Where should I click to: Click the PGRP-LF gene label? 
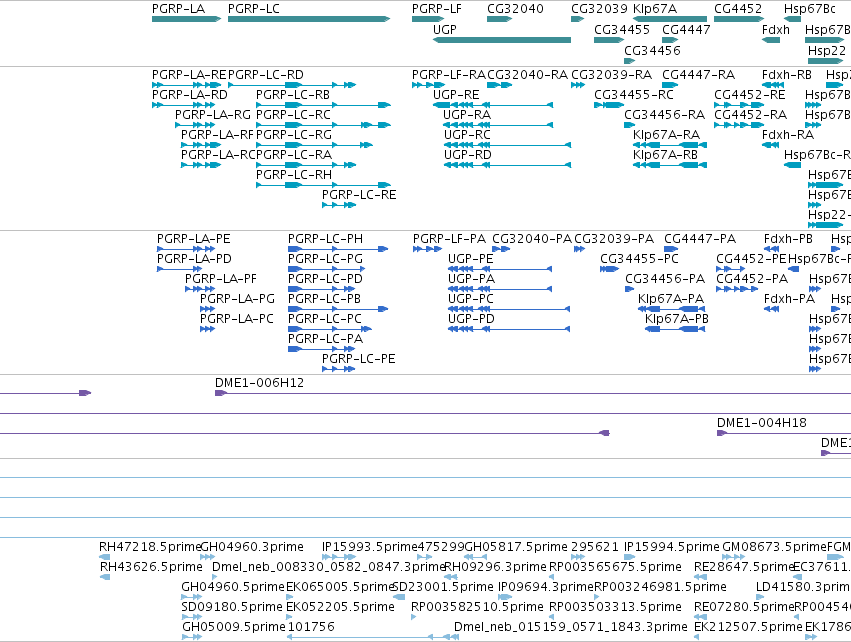click(x=436, y=9)
